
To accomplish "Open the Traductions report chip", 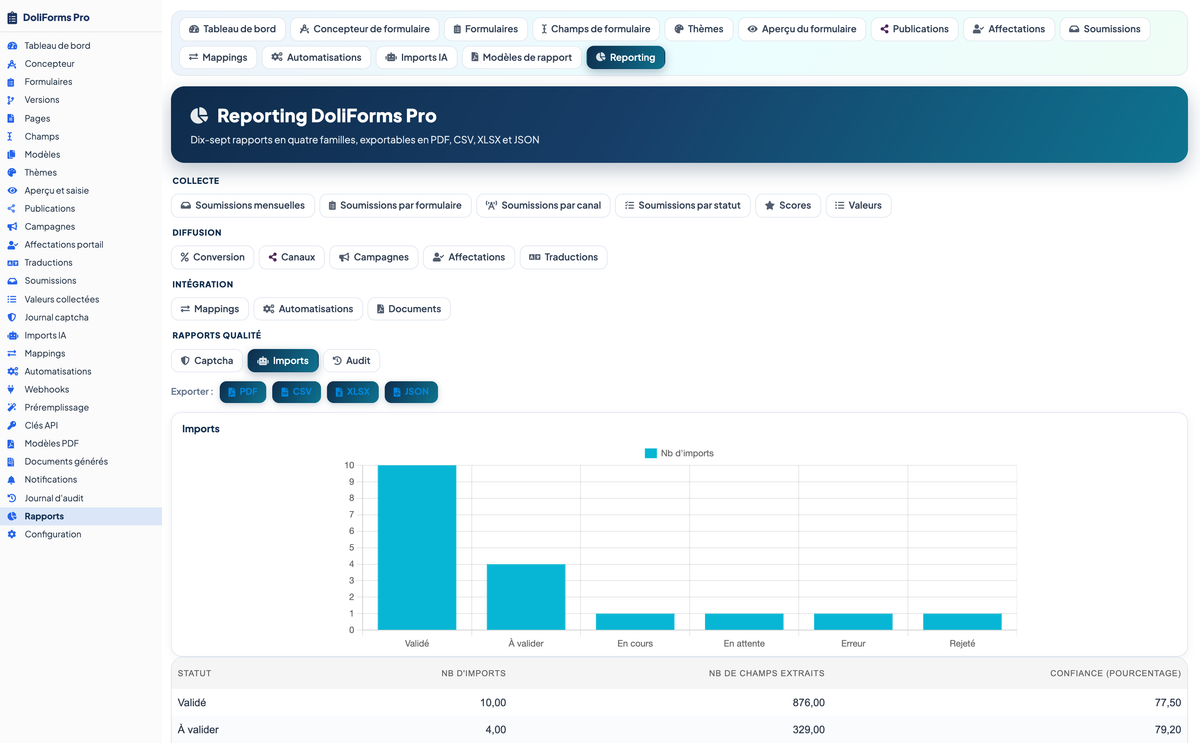I will (563, 257).
